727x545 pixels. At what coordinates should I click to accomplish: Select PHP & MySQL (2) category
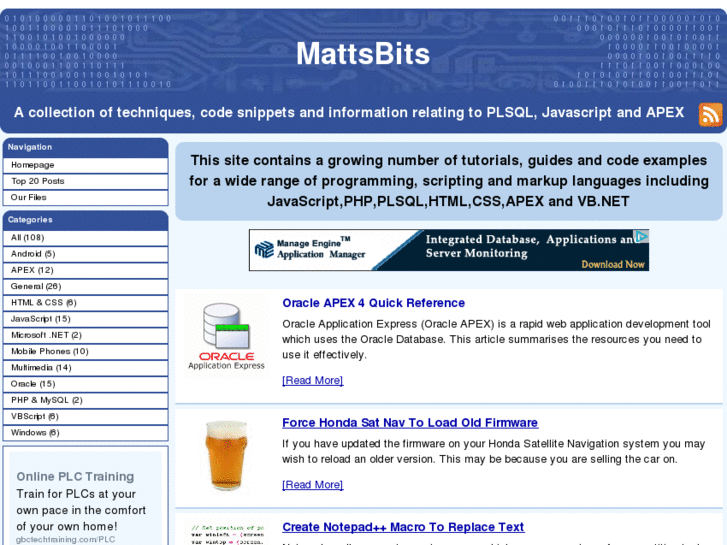pos(85,400)
